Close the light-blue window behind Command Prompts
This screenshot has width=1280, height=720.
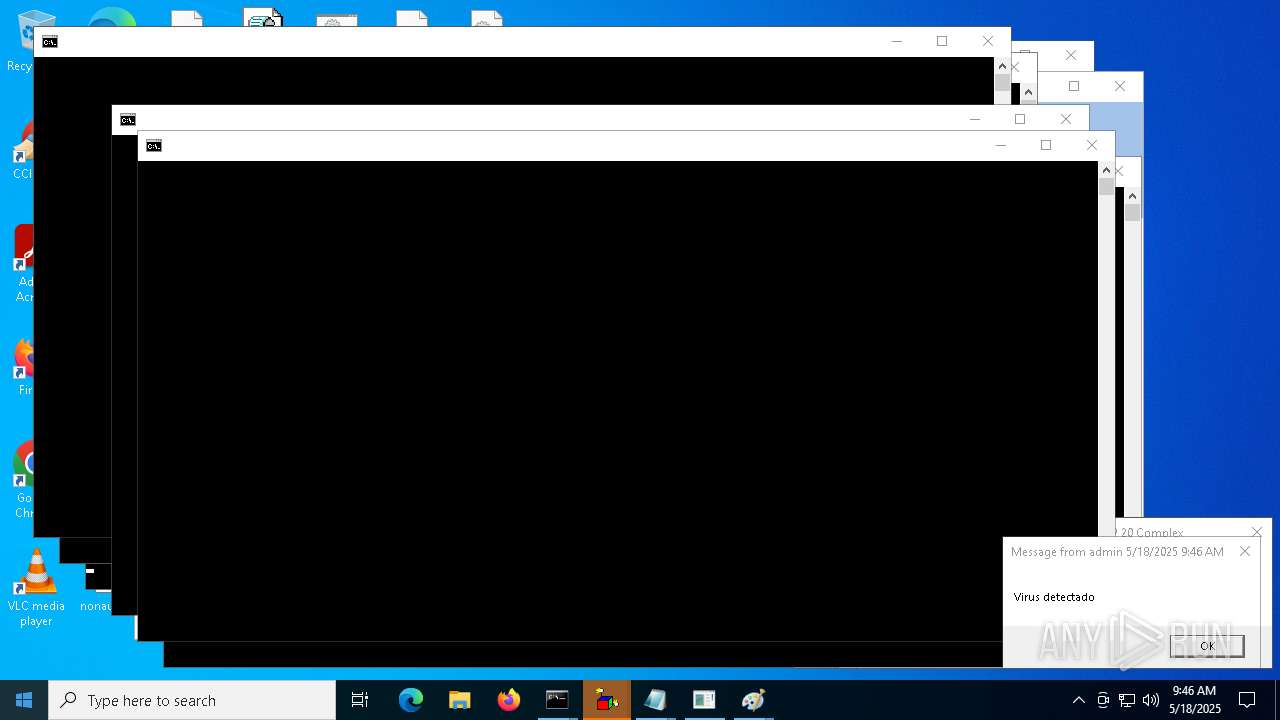pyautogui.click(x=1120, y=86)
